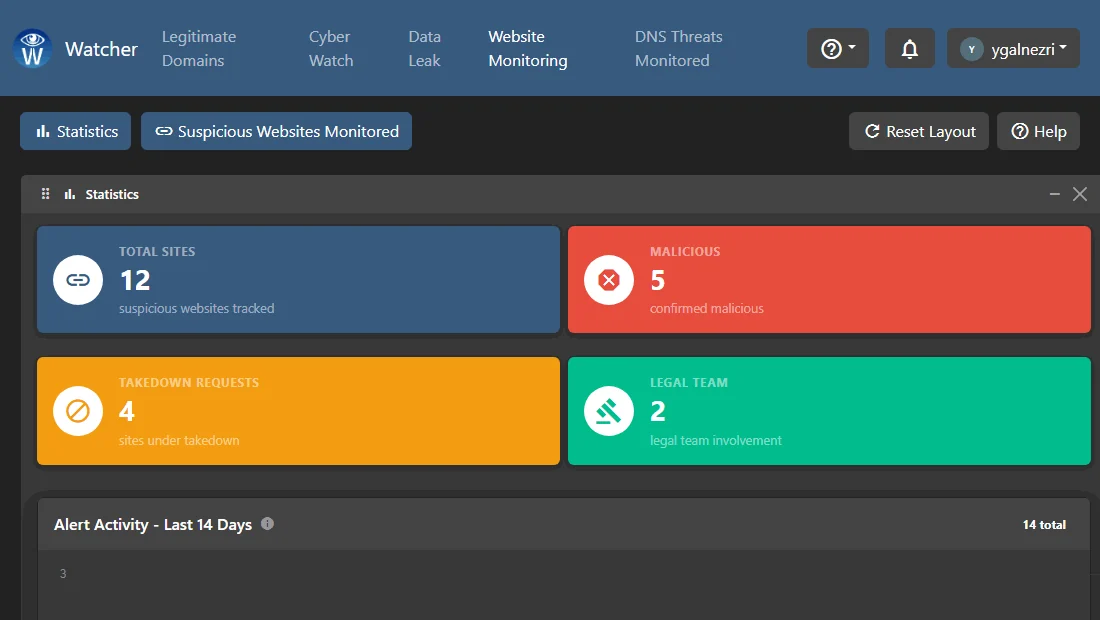Screen dimensions: 1100x620
Task: Click the Takedown Requests ban icon
Action: coord(78,411)
